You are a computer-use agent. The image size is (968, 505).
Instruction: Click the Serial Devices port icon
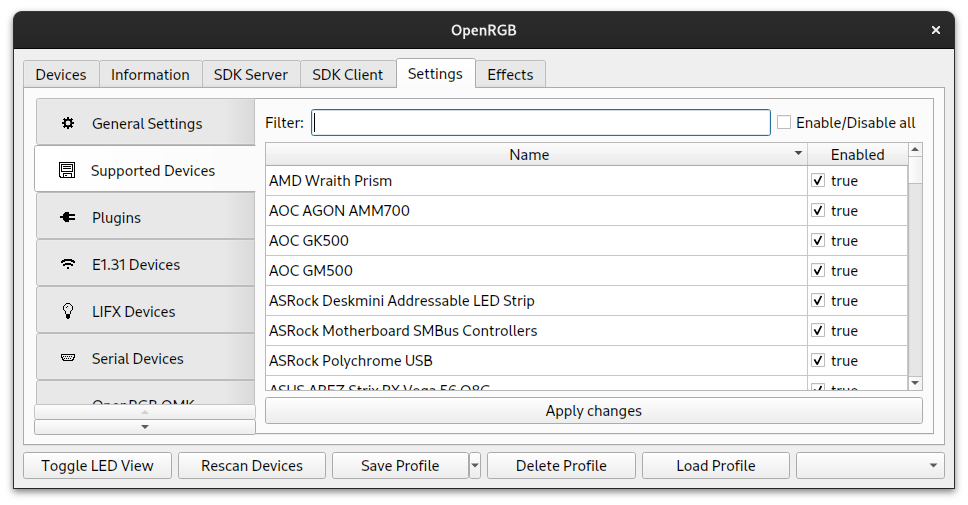68,358
